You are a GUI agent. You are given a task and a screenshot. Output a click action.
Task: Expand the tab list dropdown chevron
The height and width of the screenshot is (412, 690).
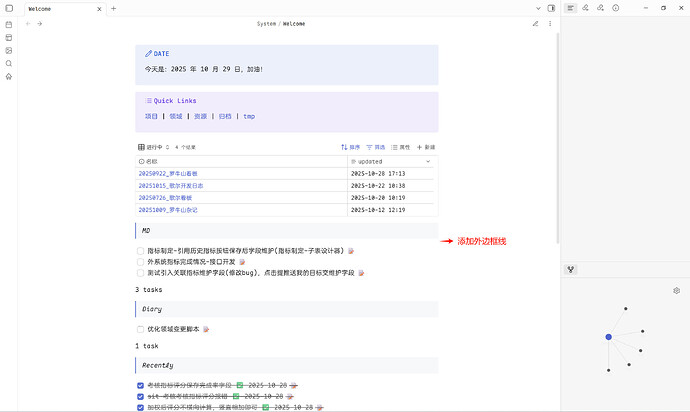pos(537,8)
